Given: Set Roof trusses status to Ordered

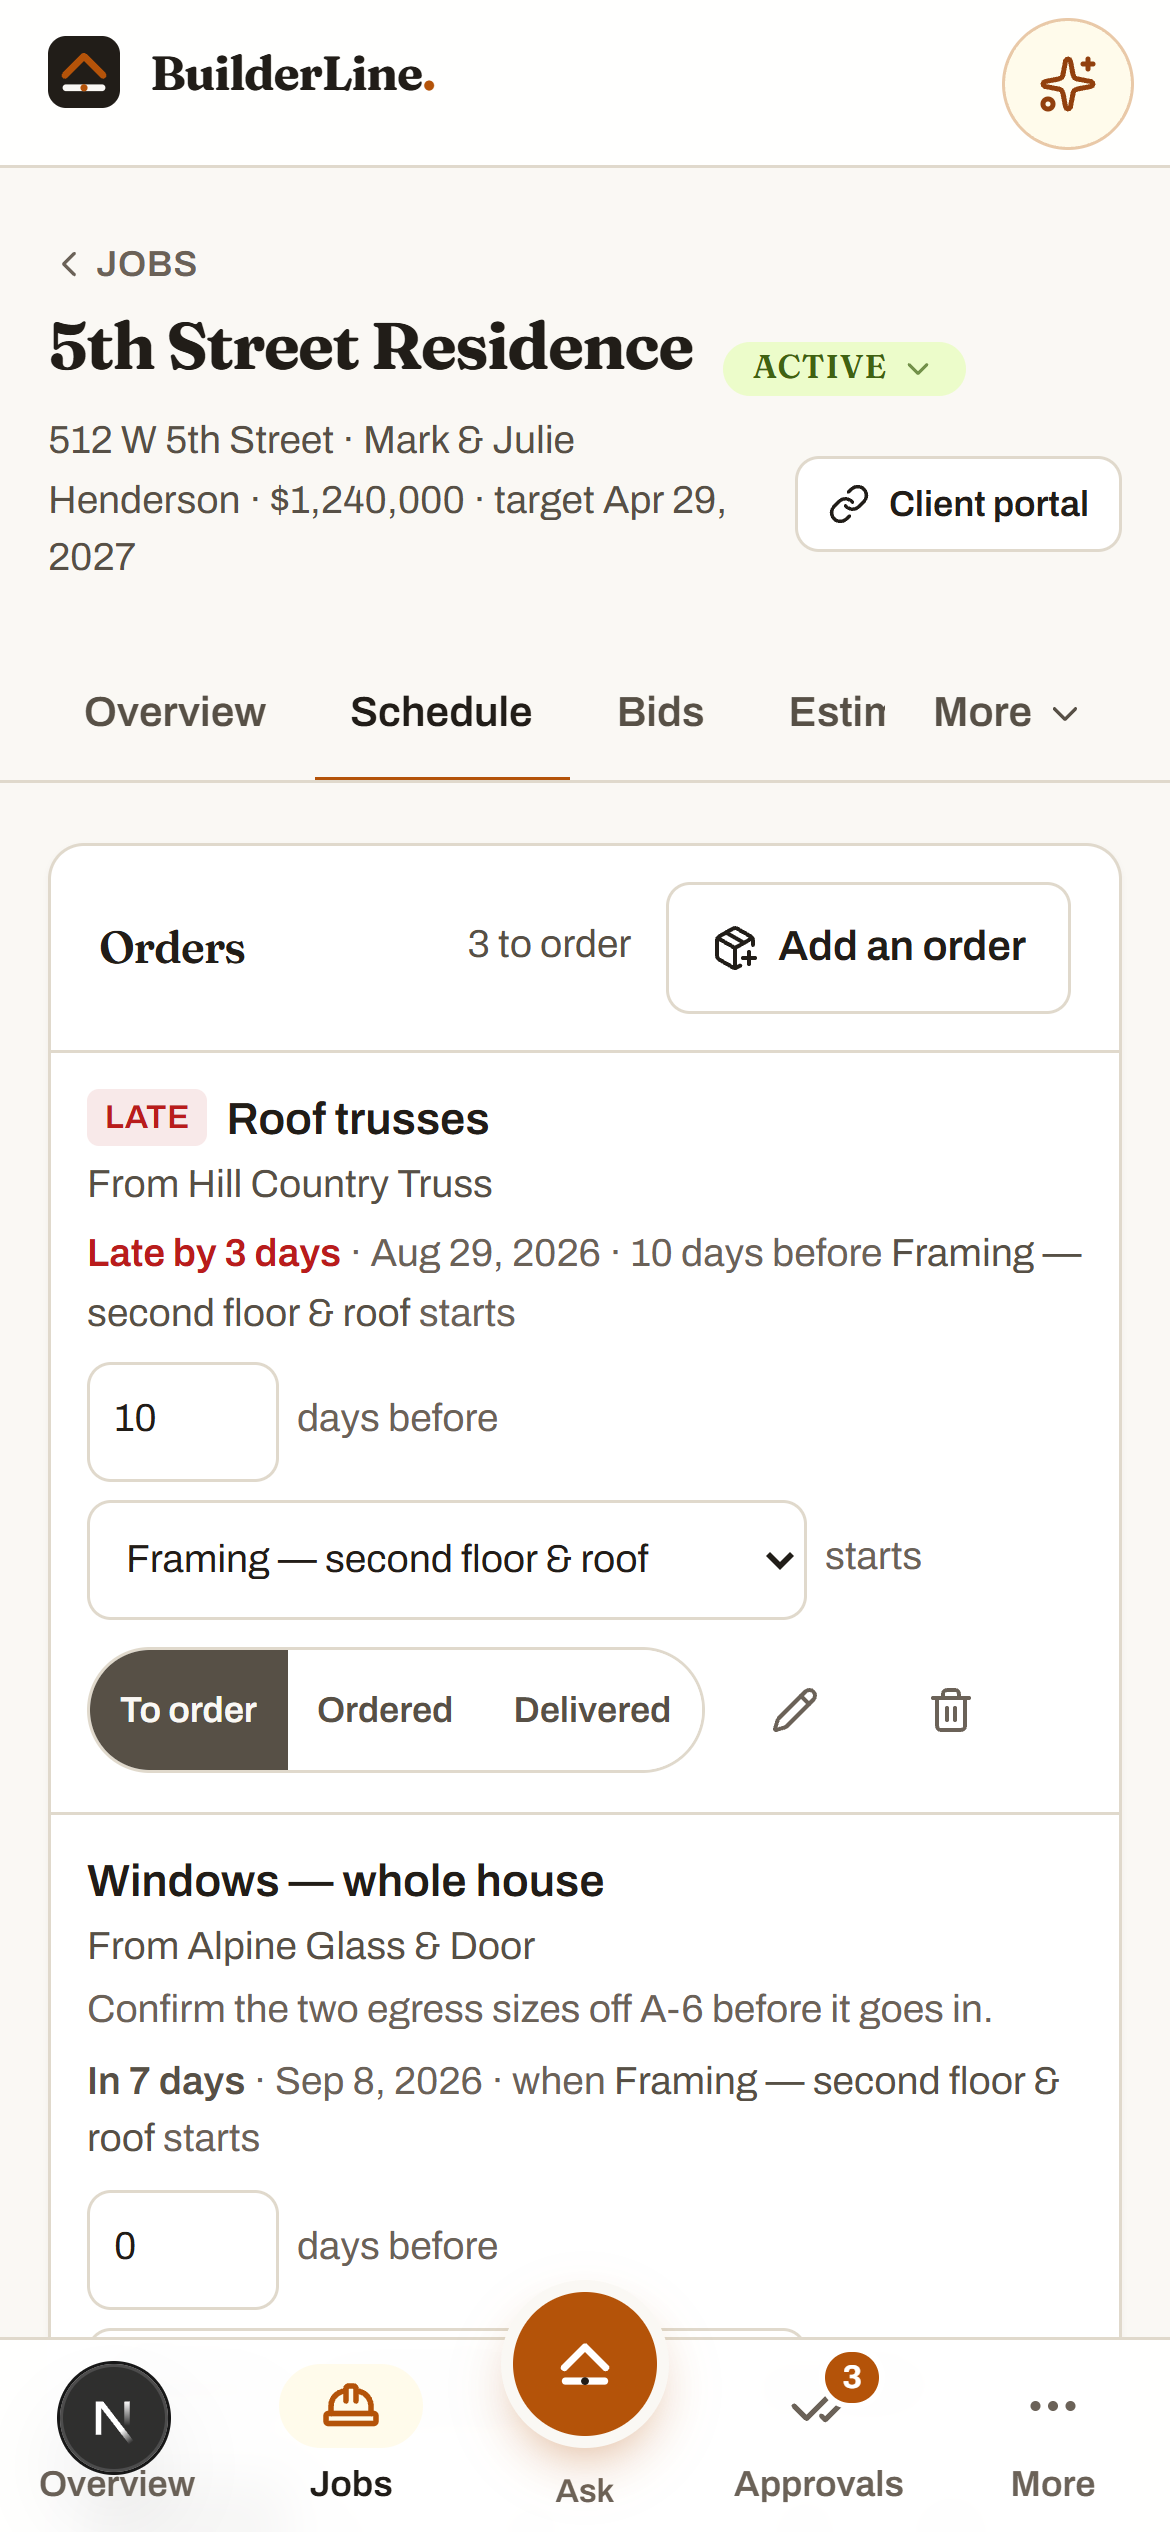Looking at the screenshot, I should 385,1710.
